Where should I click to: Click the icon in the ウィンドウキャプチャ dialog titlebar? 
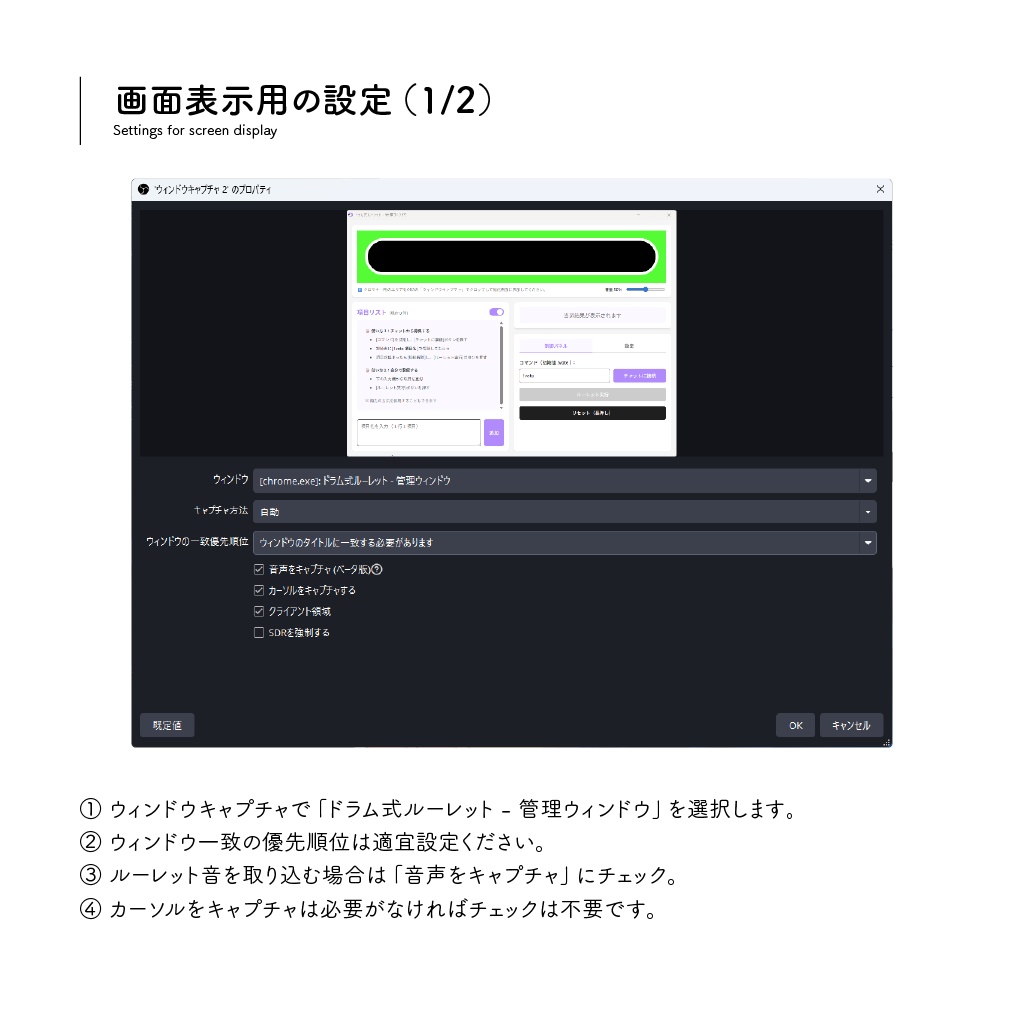click(x=141, y=189)
